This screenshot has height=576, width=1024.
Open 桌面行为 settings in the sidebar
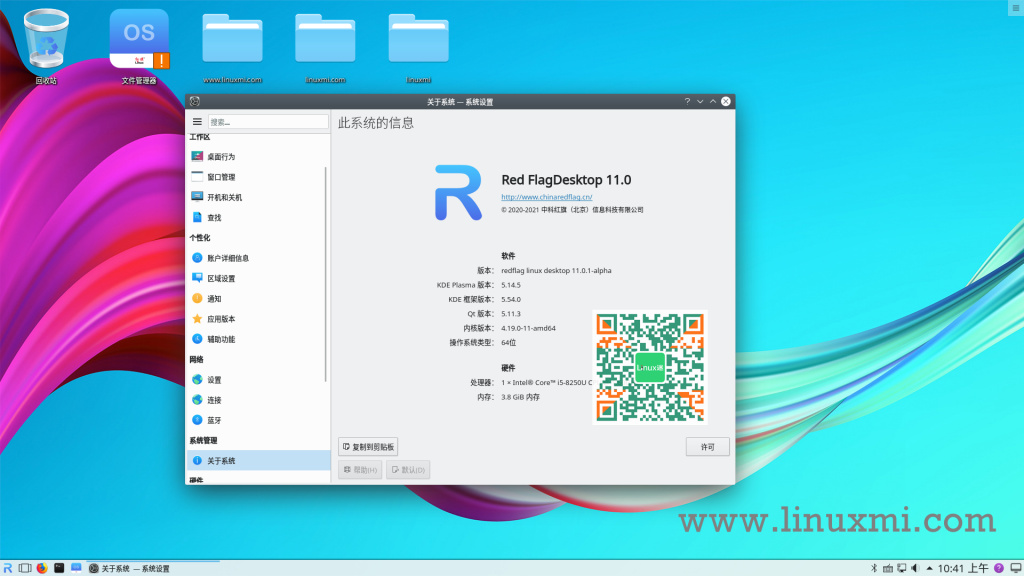tap(258, 157)
